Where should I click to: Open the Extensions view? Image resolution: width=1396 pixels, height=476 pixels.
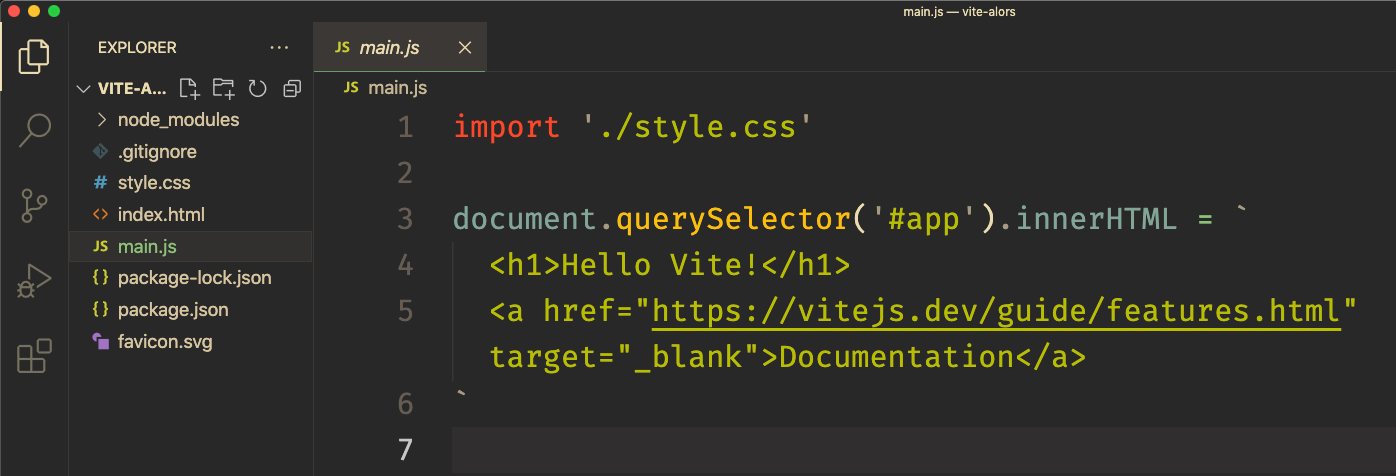pyautogui.click(x=34, y=356)
